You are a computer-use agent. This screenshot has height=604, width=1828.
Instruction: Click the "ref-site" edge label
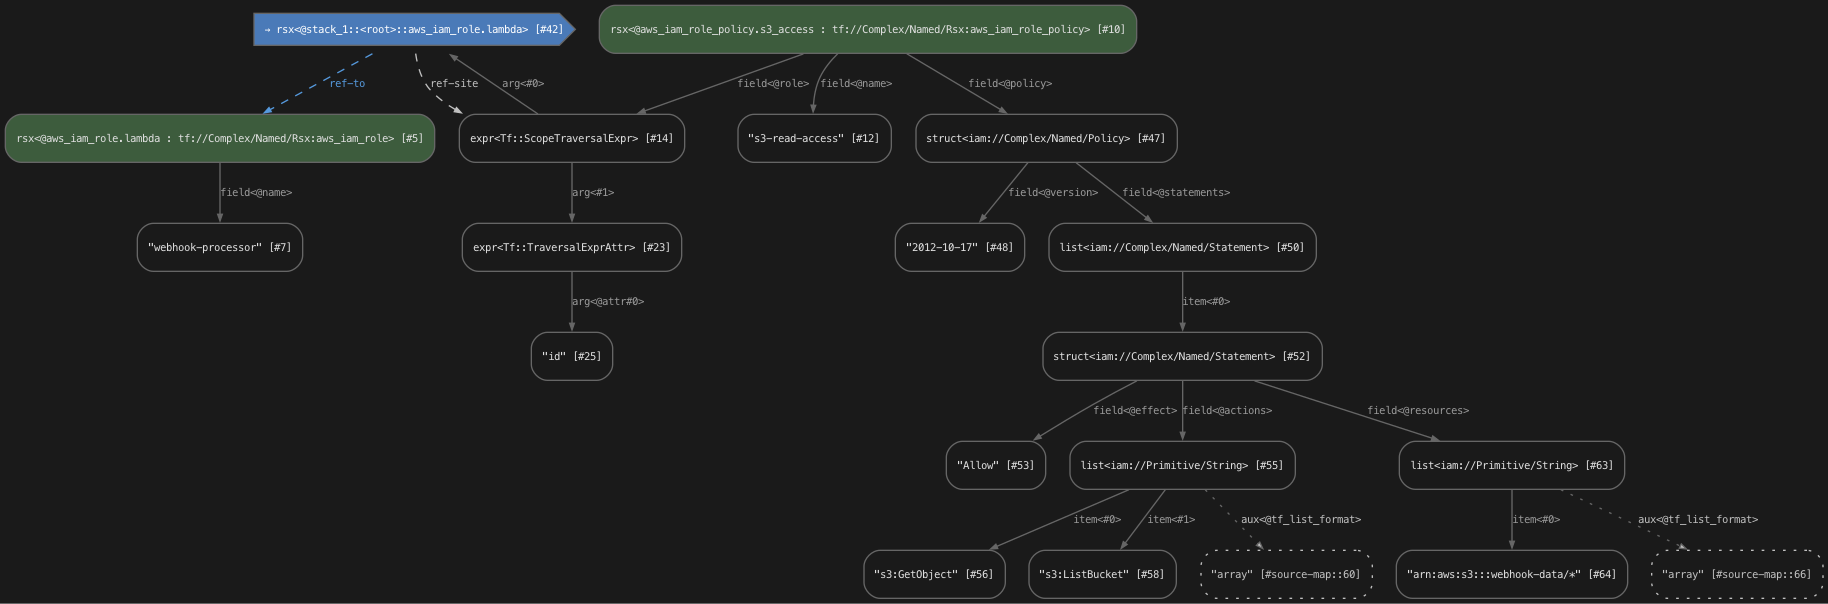tap(454, 83)
